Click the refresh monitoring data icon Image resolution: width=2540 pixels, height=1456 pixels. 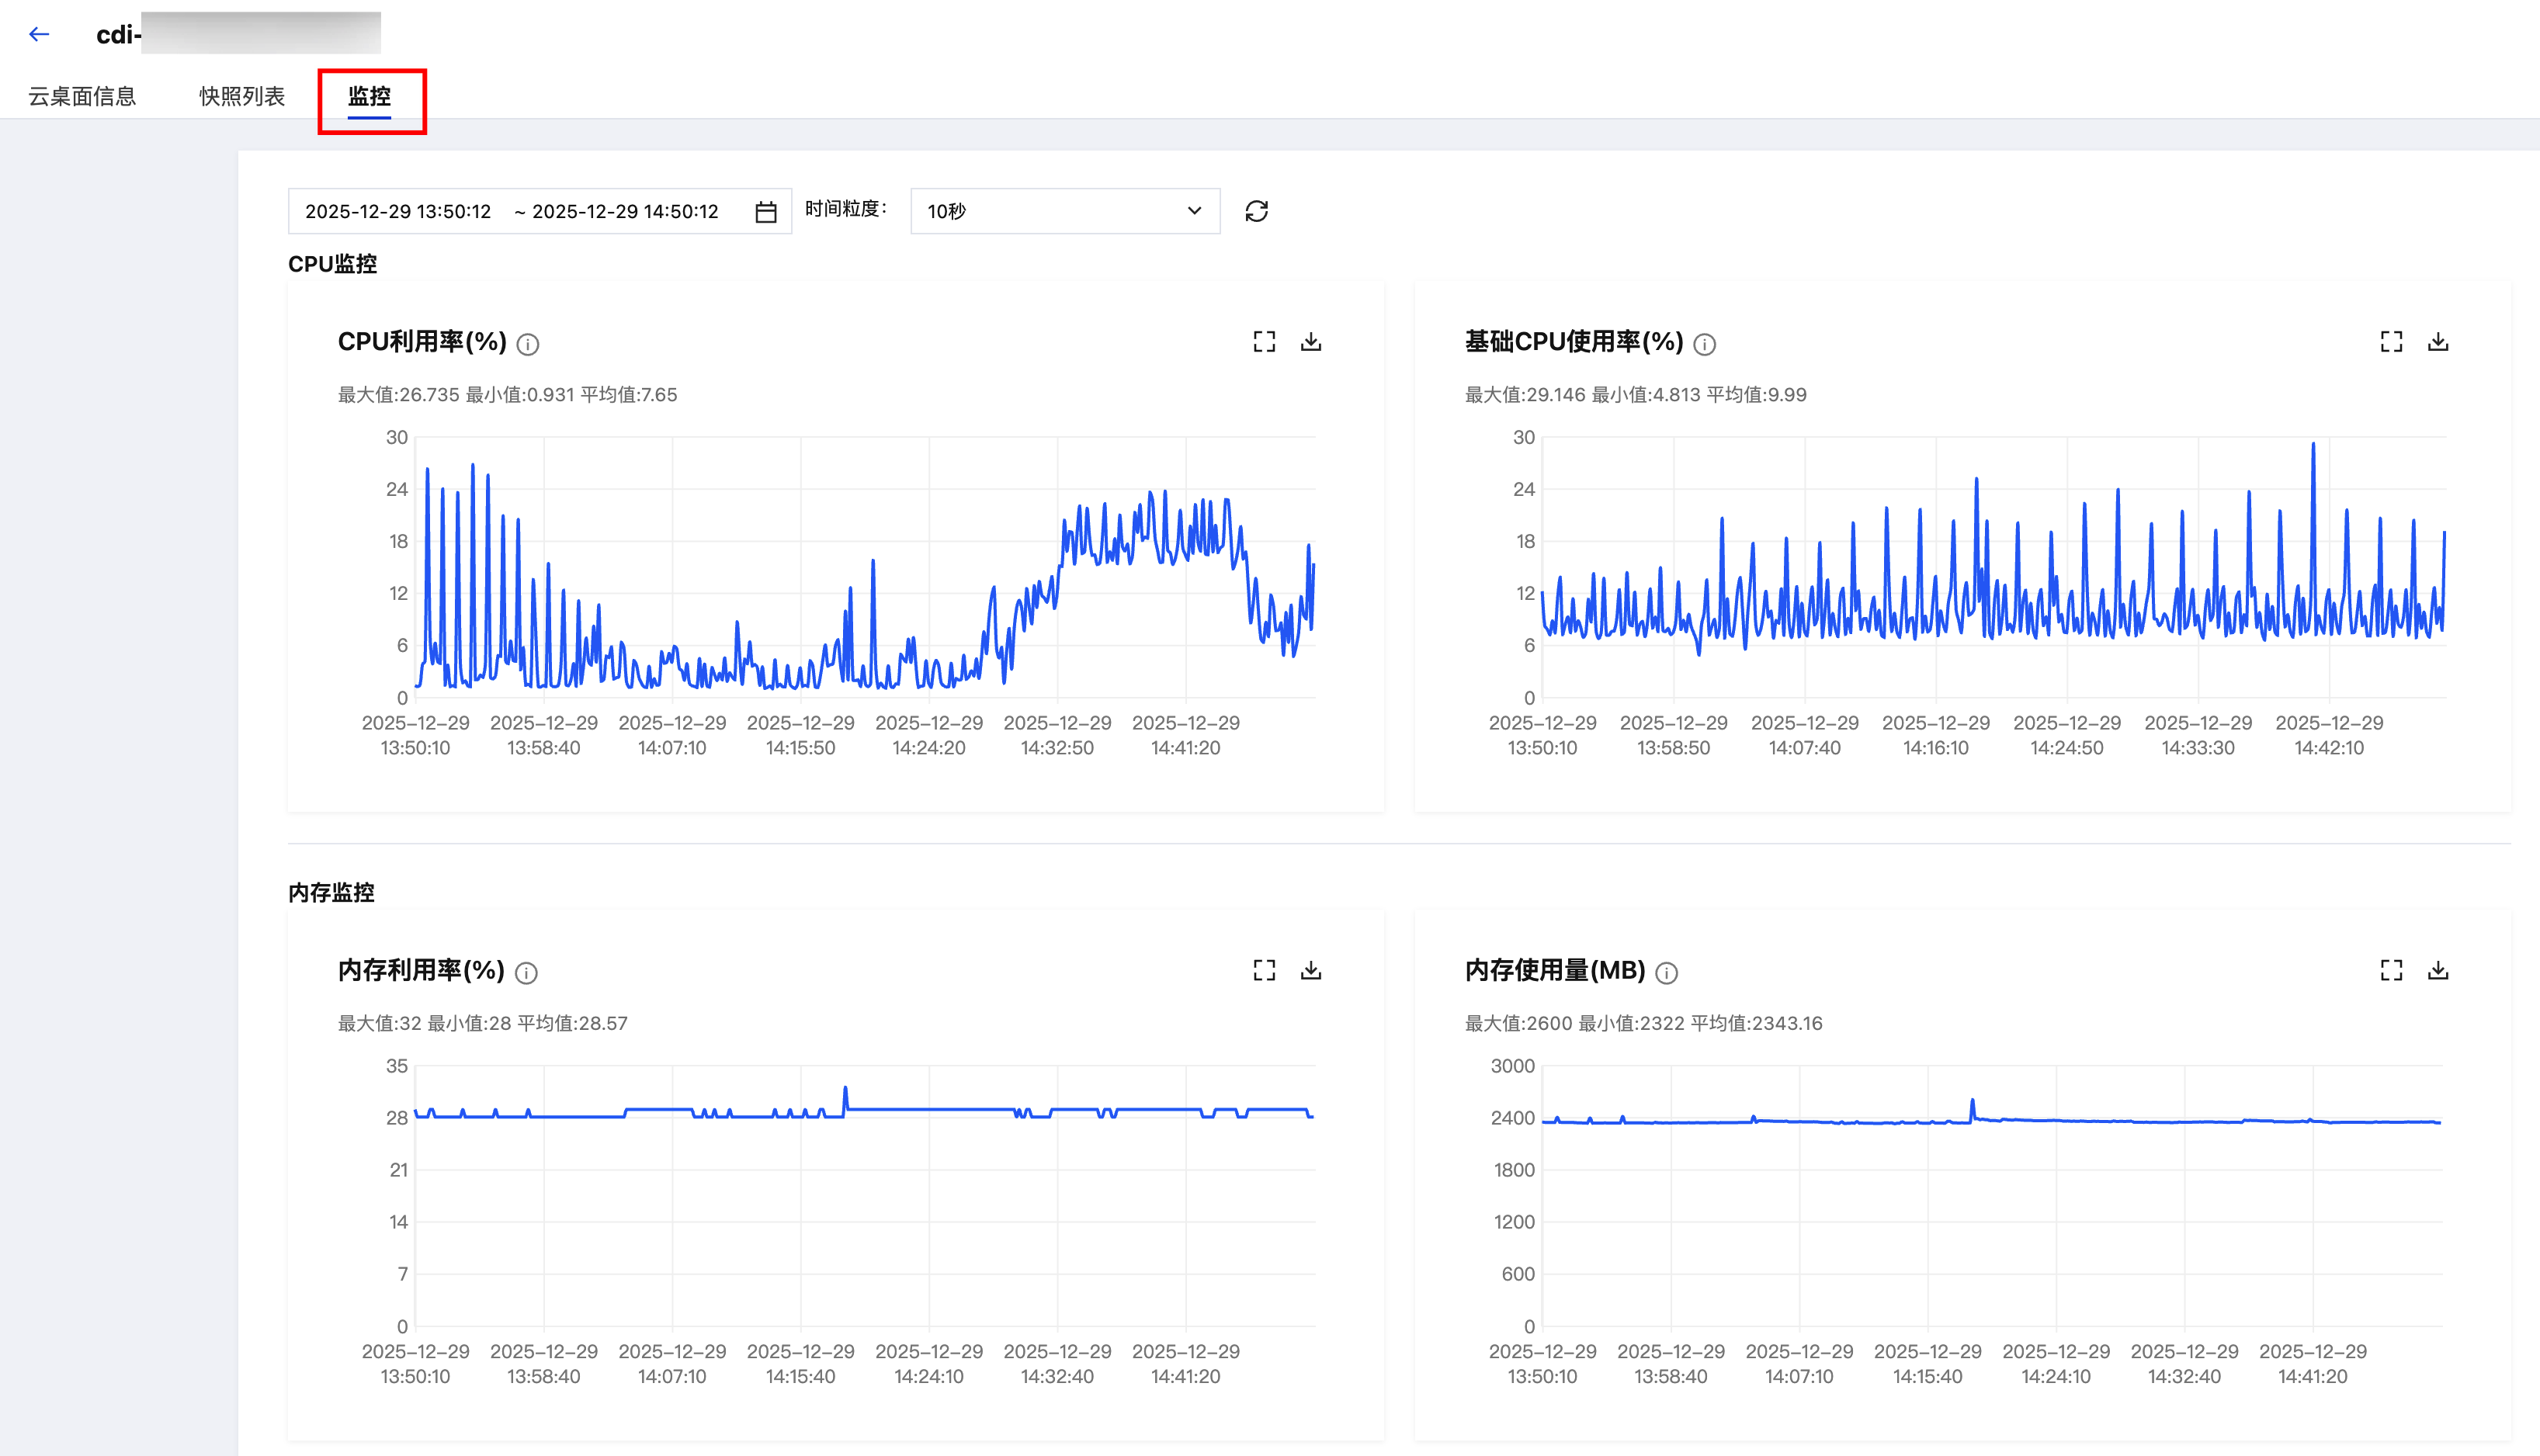(1256, 211)
